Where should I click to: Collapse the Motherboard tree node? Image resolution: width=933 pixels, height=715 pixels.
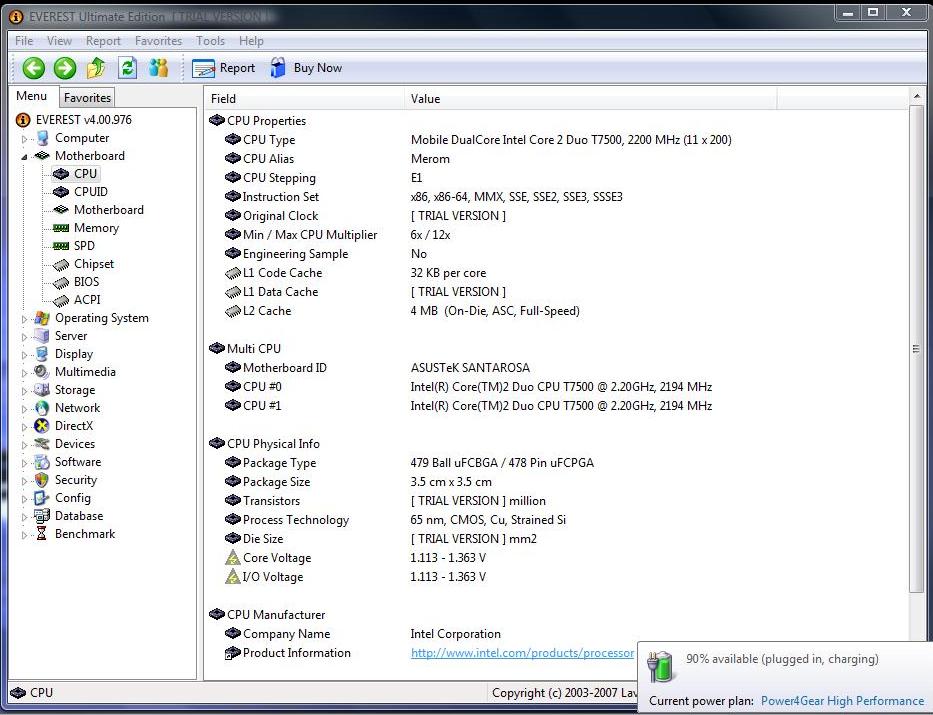(24, 157)
